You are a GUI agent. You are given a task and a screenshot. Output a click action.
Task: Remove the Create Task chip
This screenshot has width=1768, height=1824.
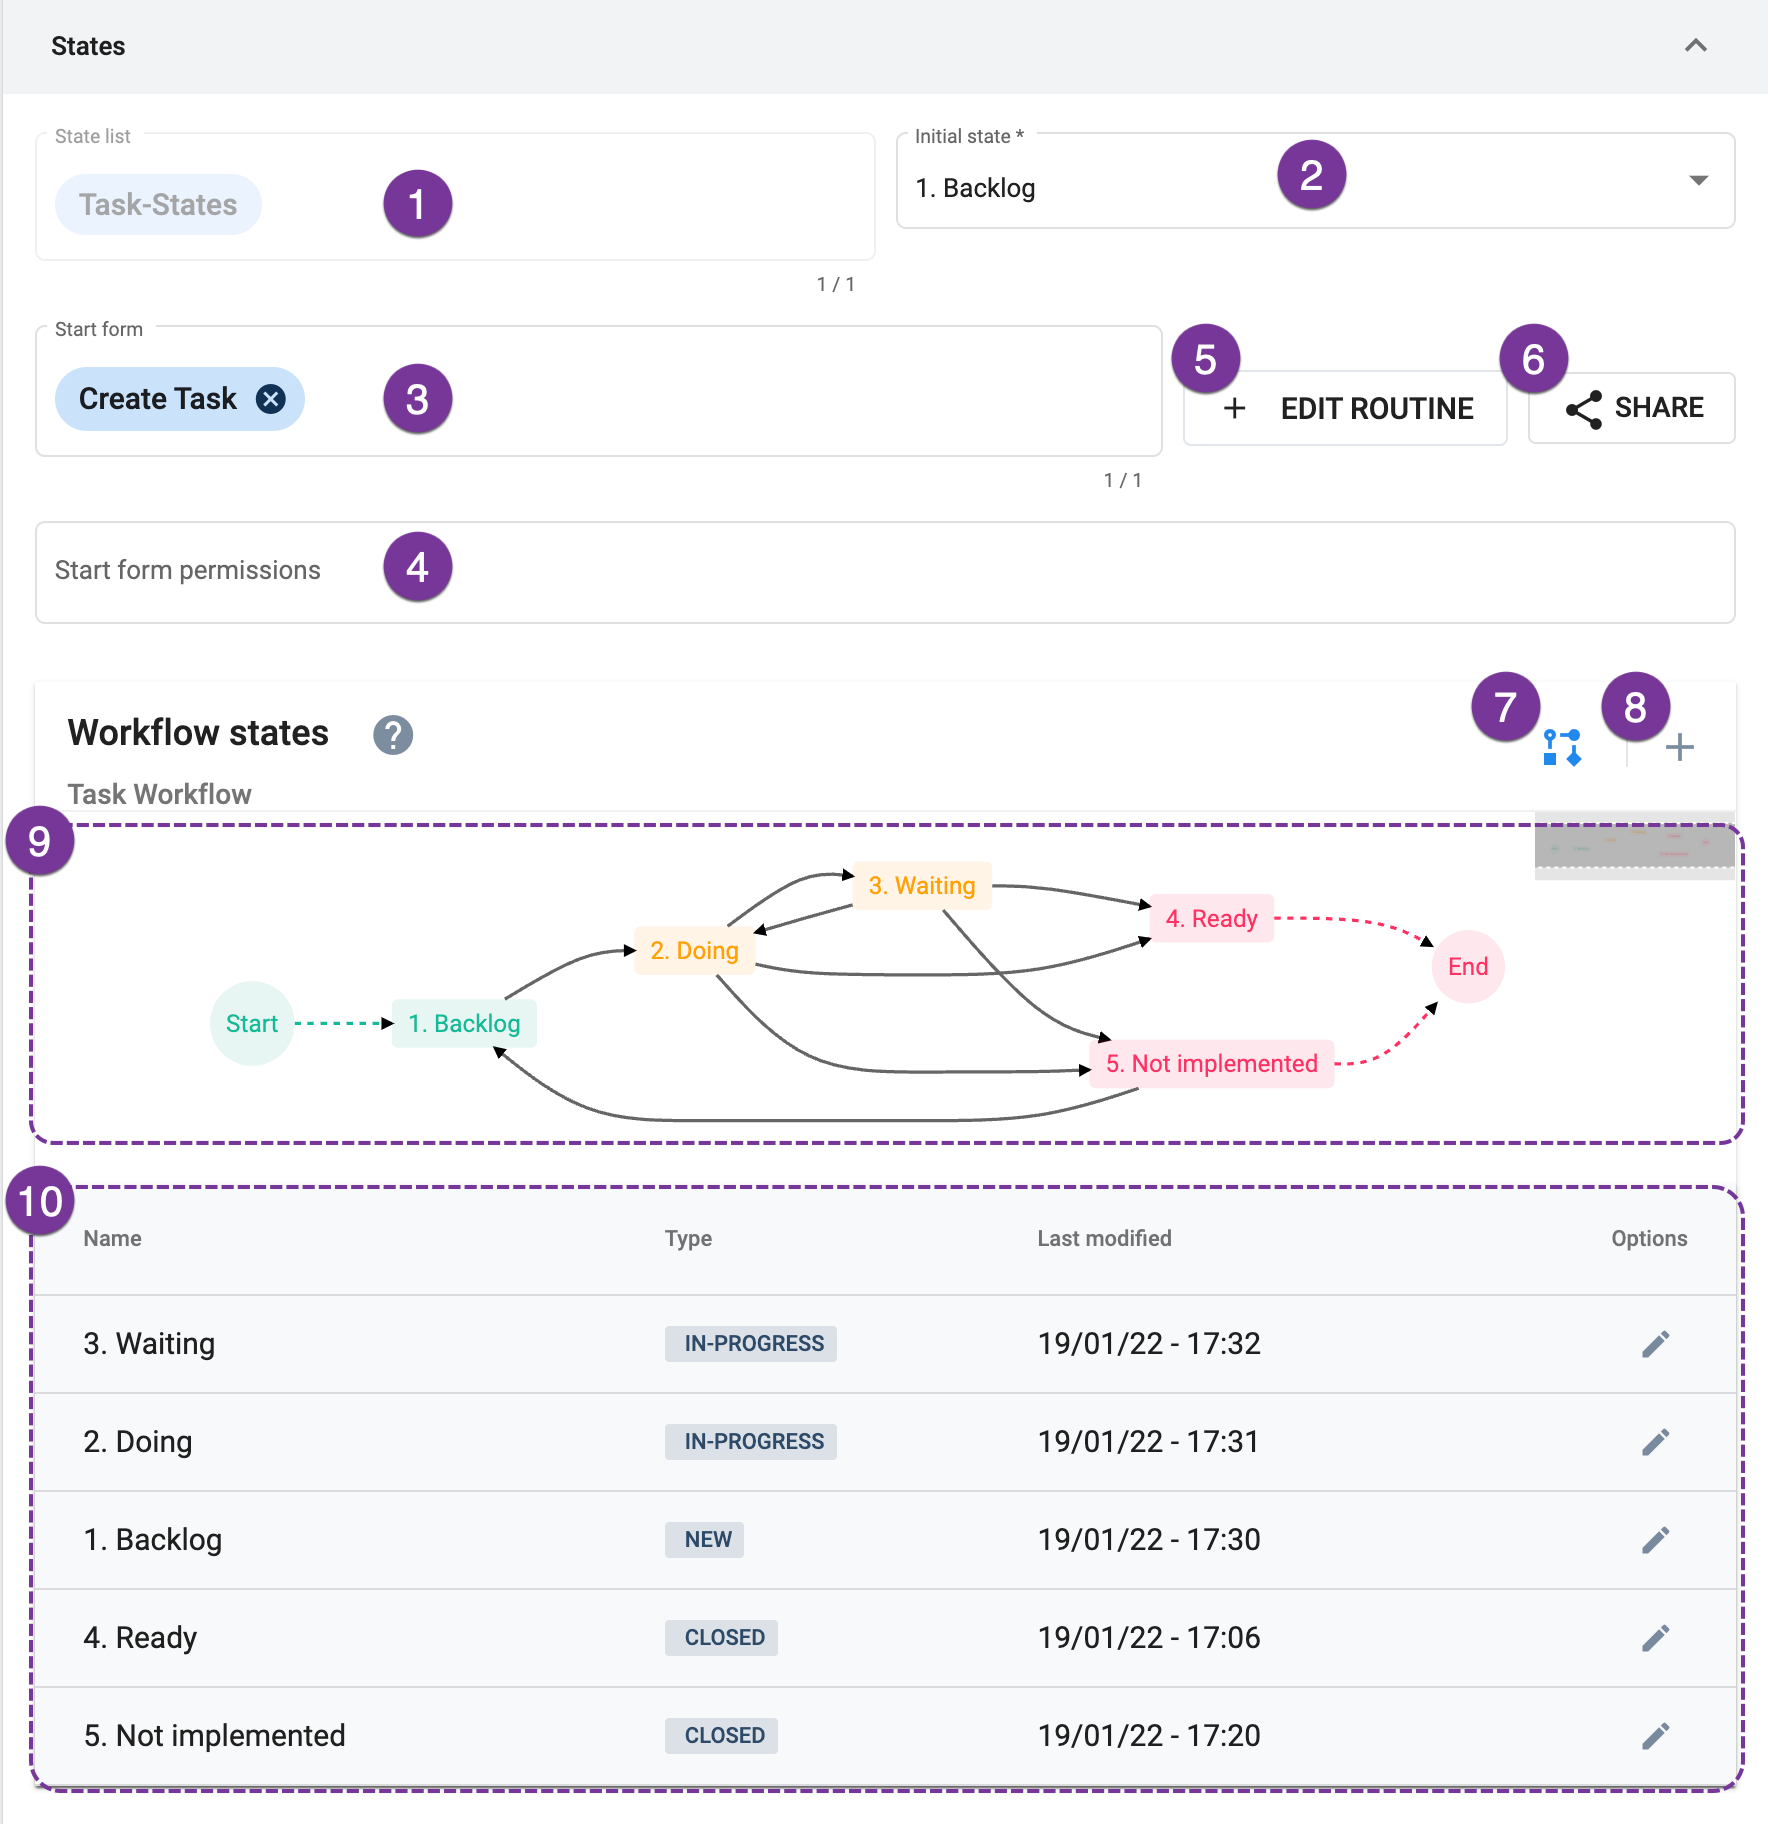click(x=271, y=399)
